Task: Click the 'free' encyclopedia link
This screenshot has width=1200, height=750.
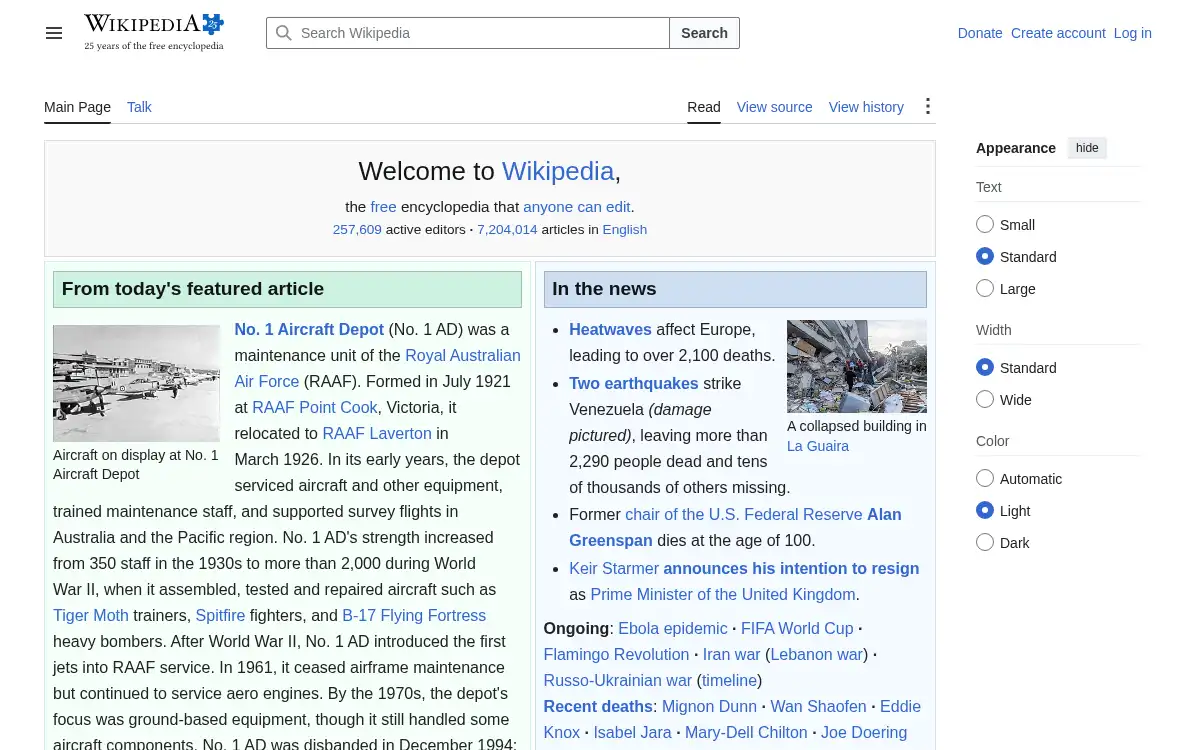Action: pos(383,207)
